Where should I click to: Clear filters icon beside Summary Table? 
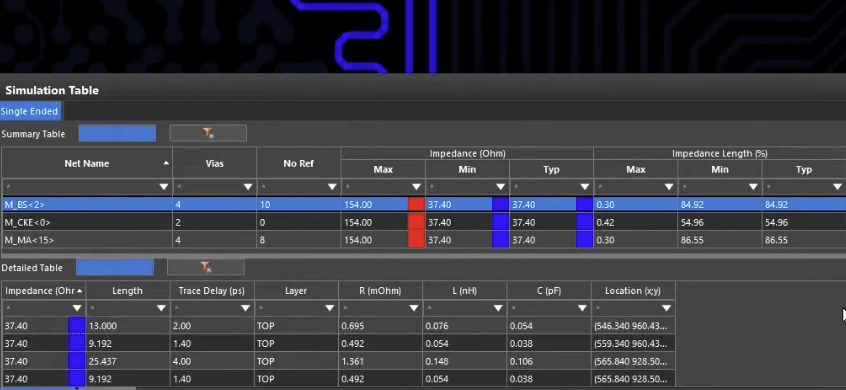[208, 133]
